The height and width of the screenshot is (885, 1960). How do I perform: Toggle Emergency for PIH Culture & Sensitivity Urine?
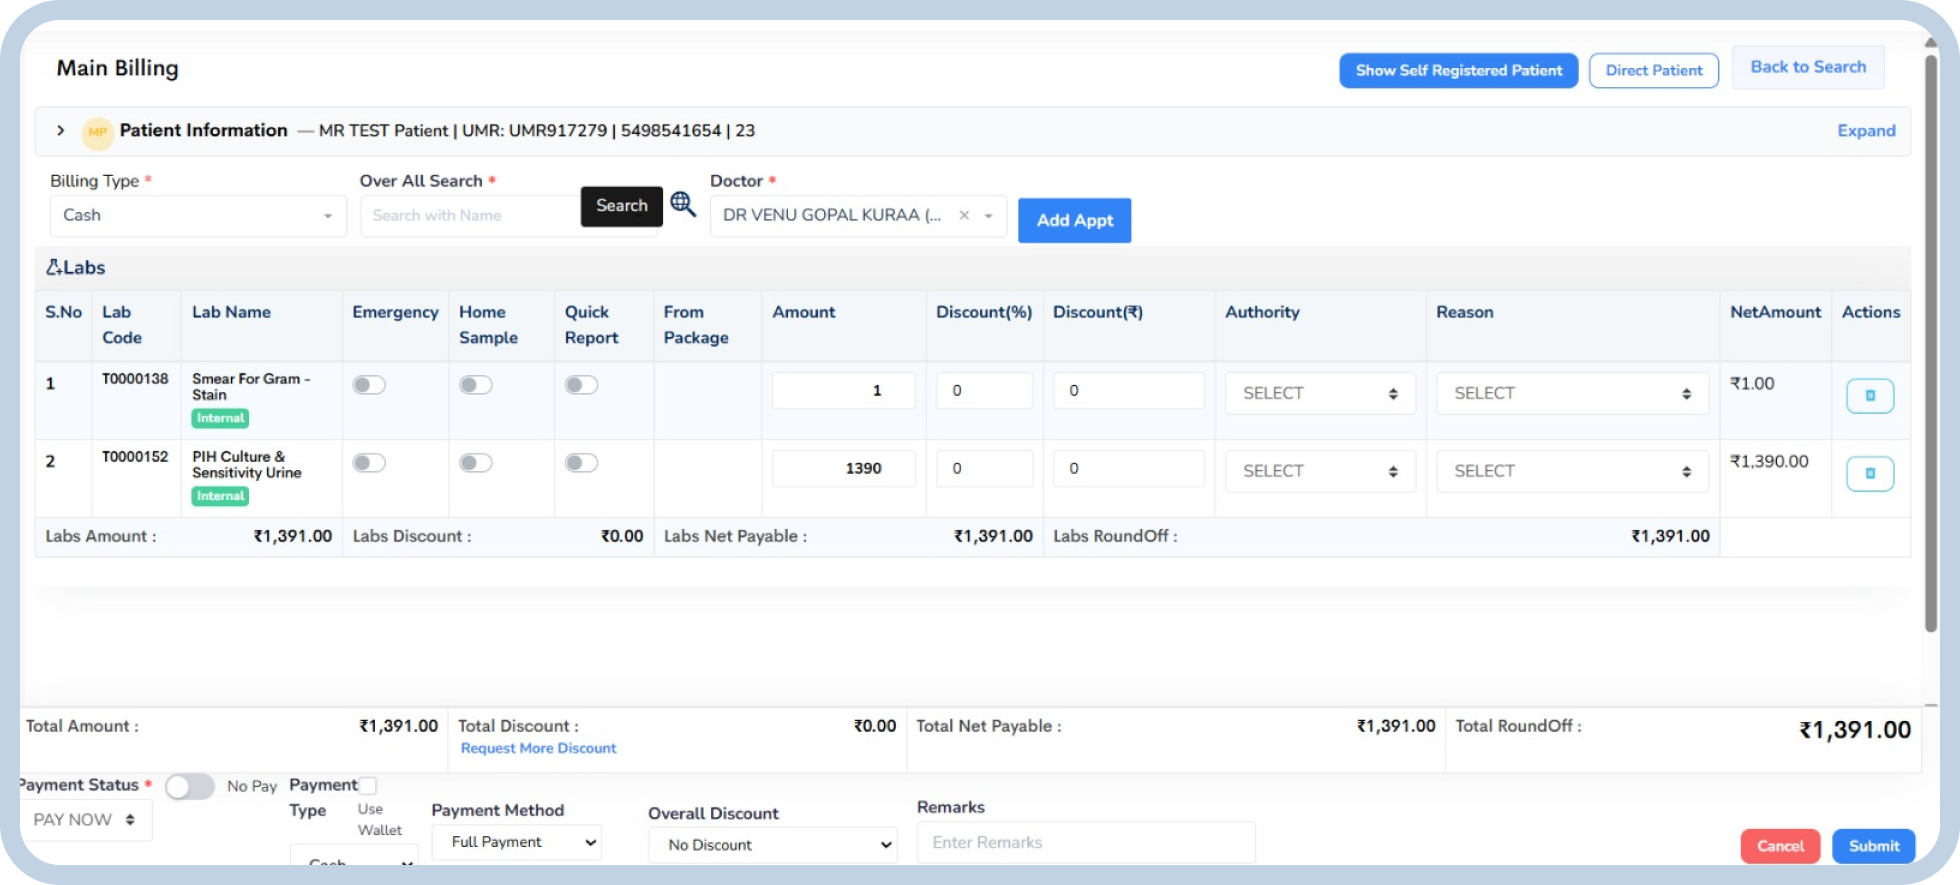369,463
